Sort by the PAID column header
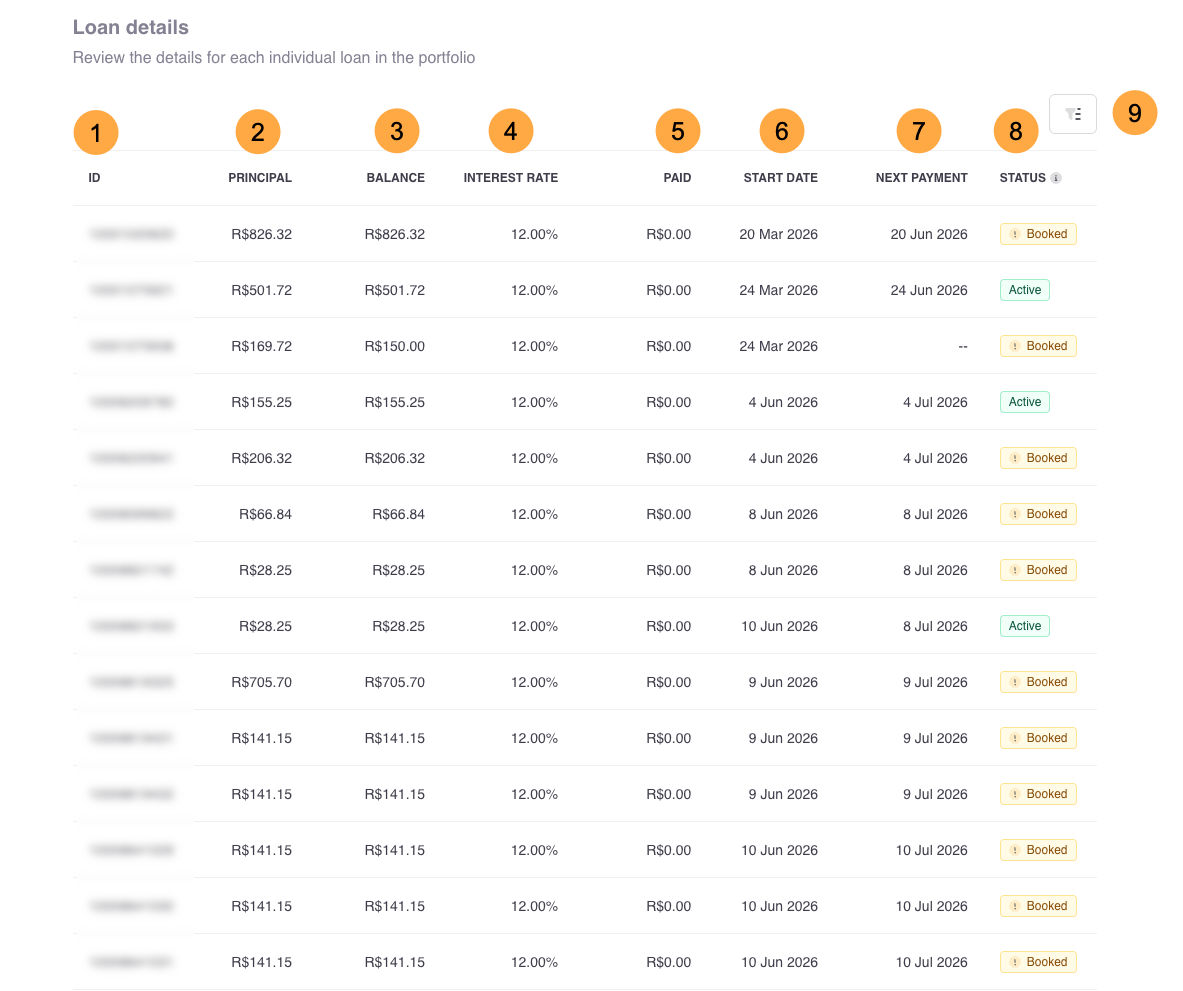 pyautogui.click(x=677, y=178)
